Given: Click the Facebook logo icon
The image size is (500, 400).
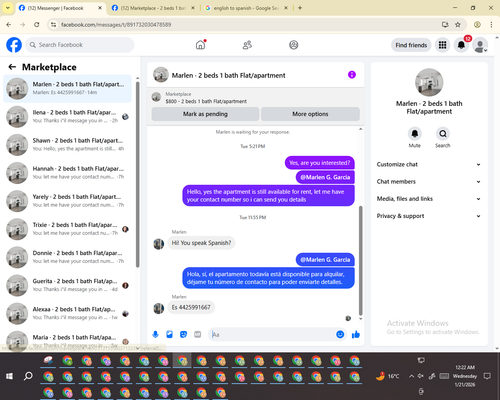Looking at the screenshot, I should 14,45.
